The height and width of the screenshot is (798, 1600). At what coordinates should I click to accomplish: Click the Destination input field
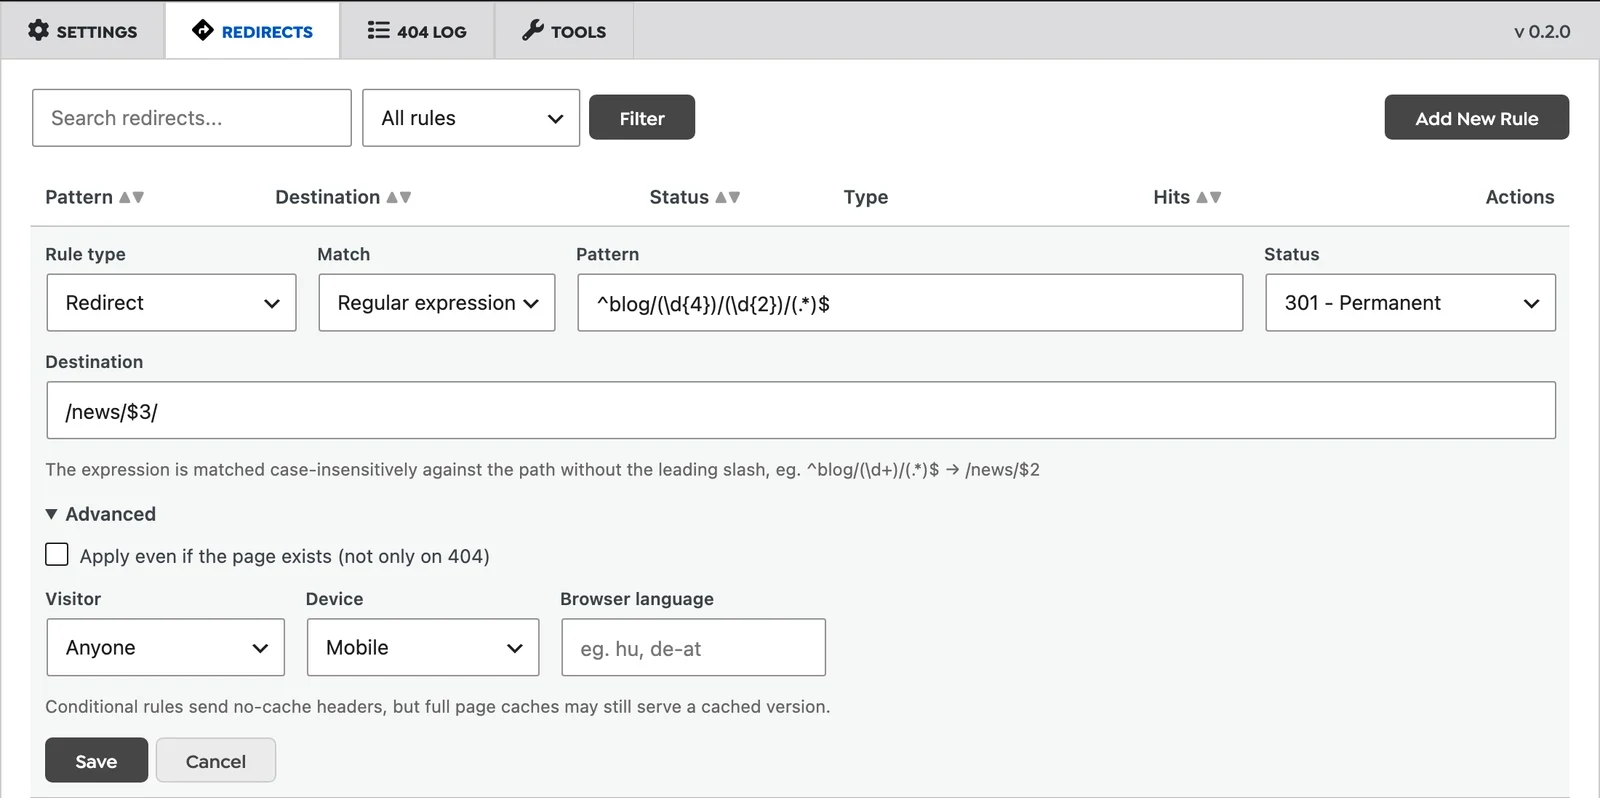[x=801, y=410]
